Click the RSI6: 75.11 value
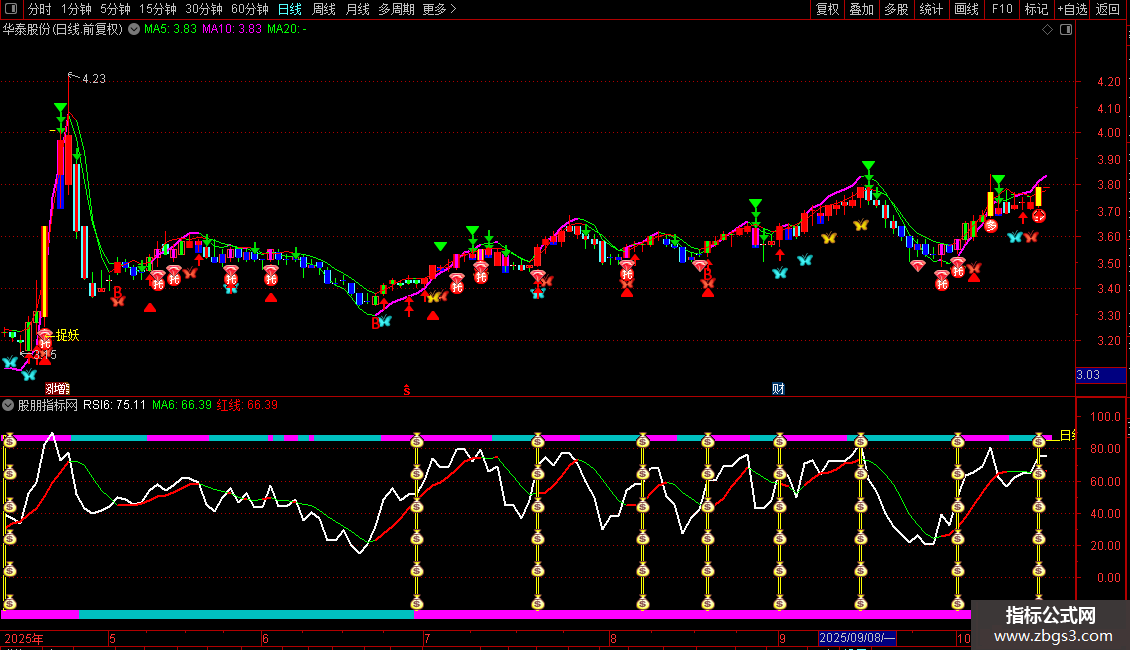This screenshot has height=650, width=1130. tap(114, 405)
